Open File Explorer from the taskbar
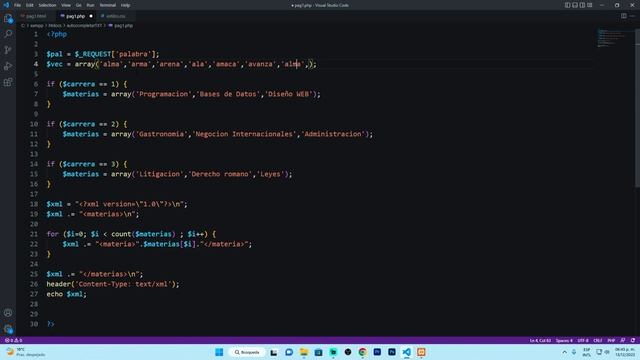The image size is (640, 360). click(x=304, y=352)
